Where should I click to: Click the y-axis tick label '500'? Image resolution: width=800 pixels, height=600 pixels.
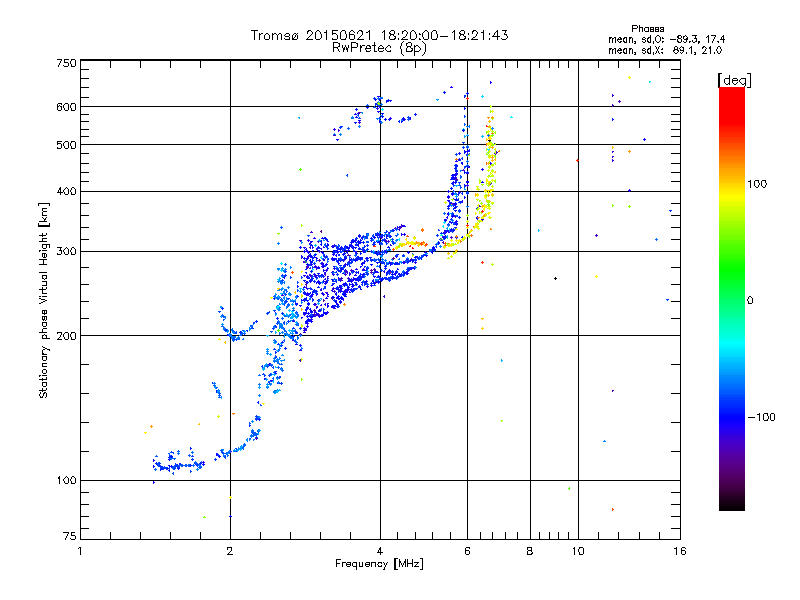(x=66, y=145)
